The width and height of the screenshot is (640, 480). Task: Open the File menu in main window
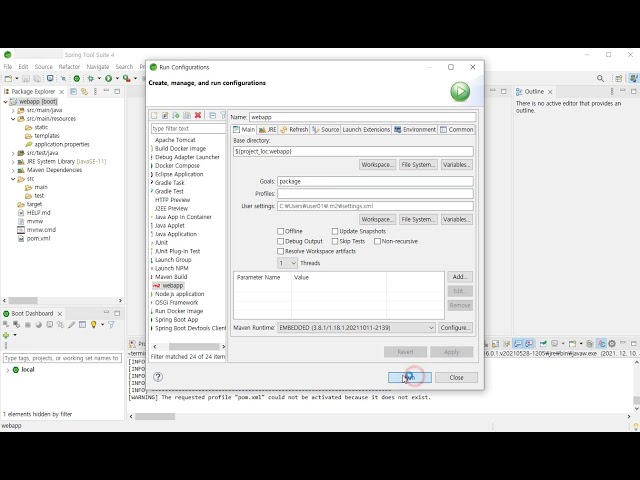[8, 67]
